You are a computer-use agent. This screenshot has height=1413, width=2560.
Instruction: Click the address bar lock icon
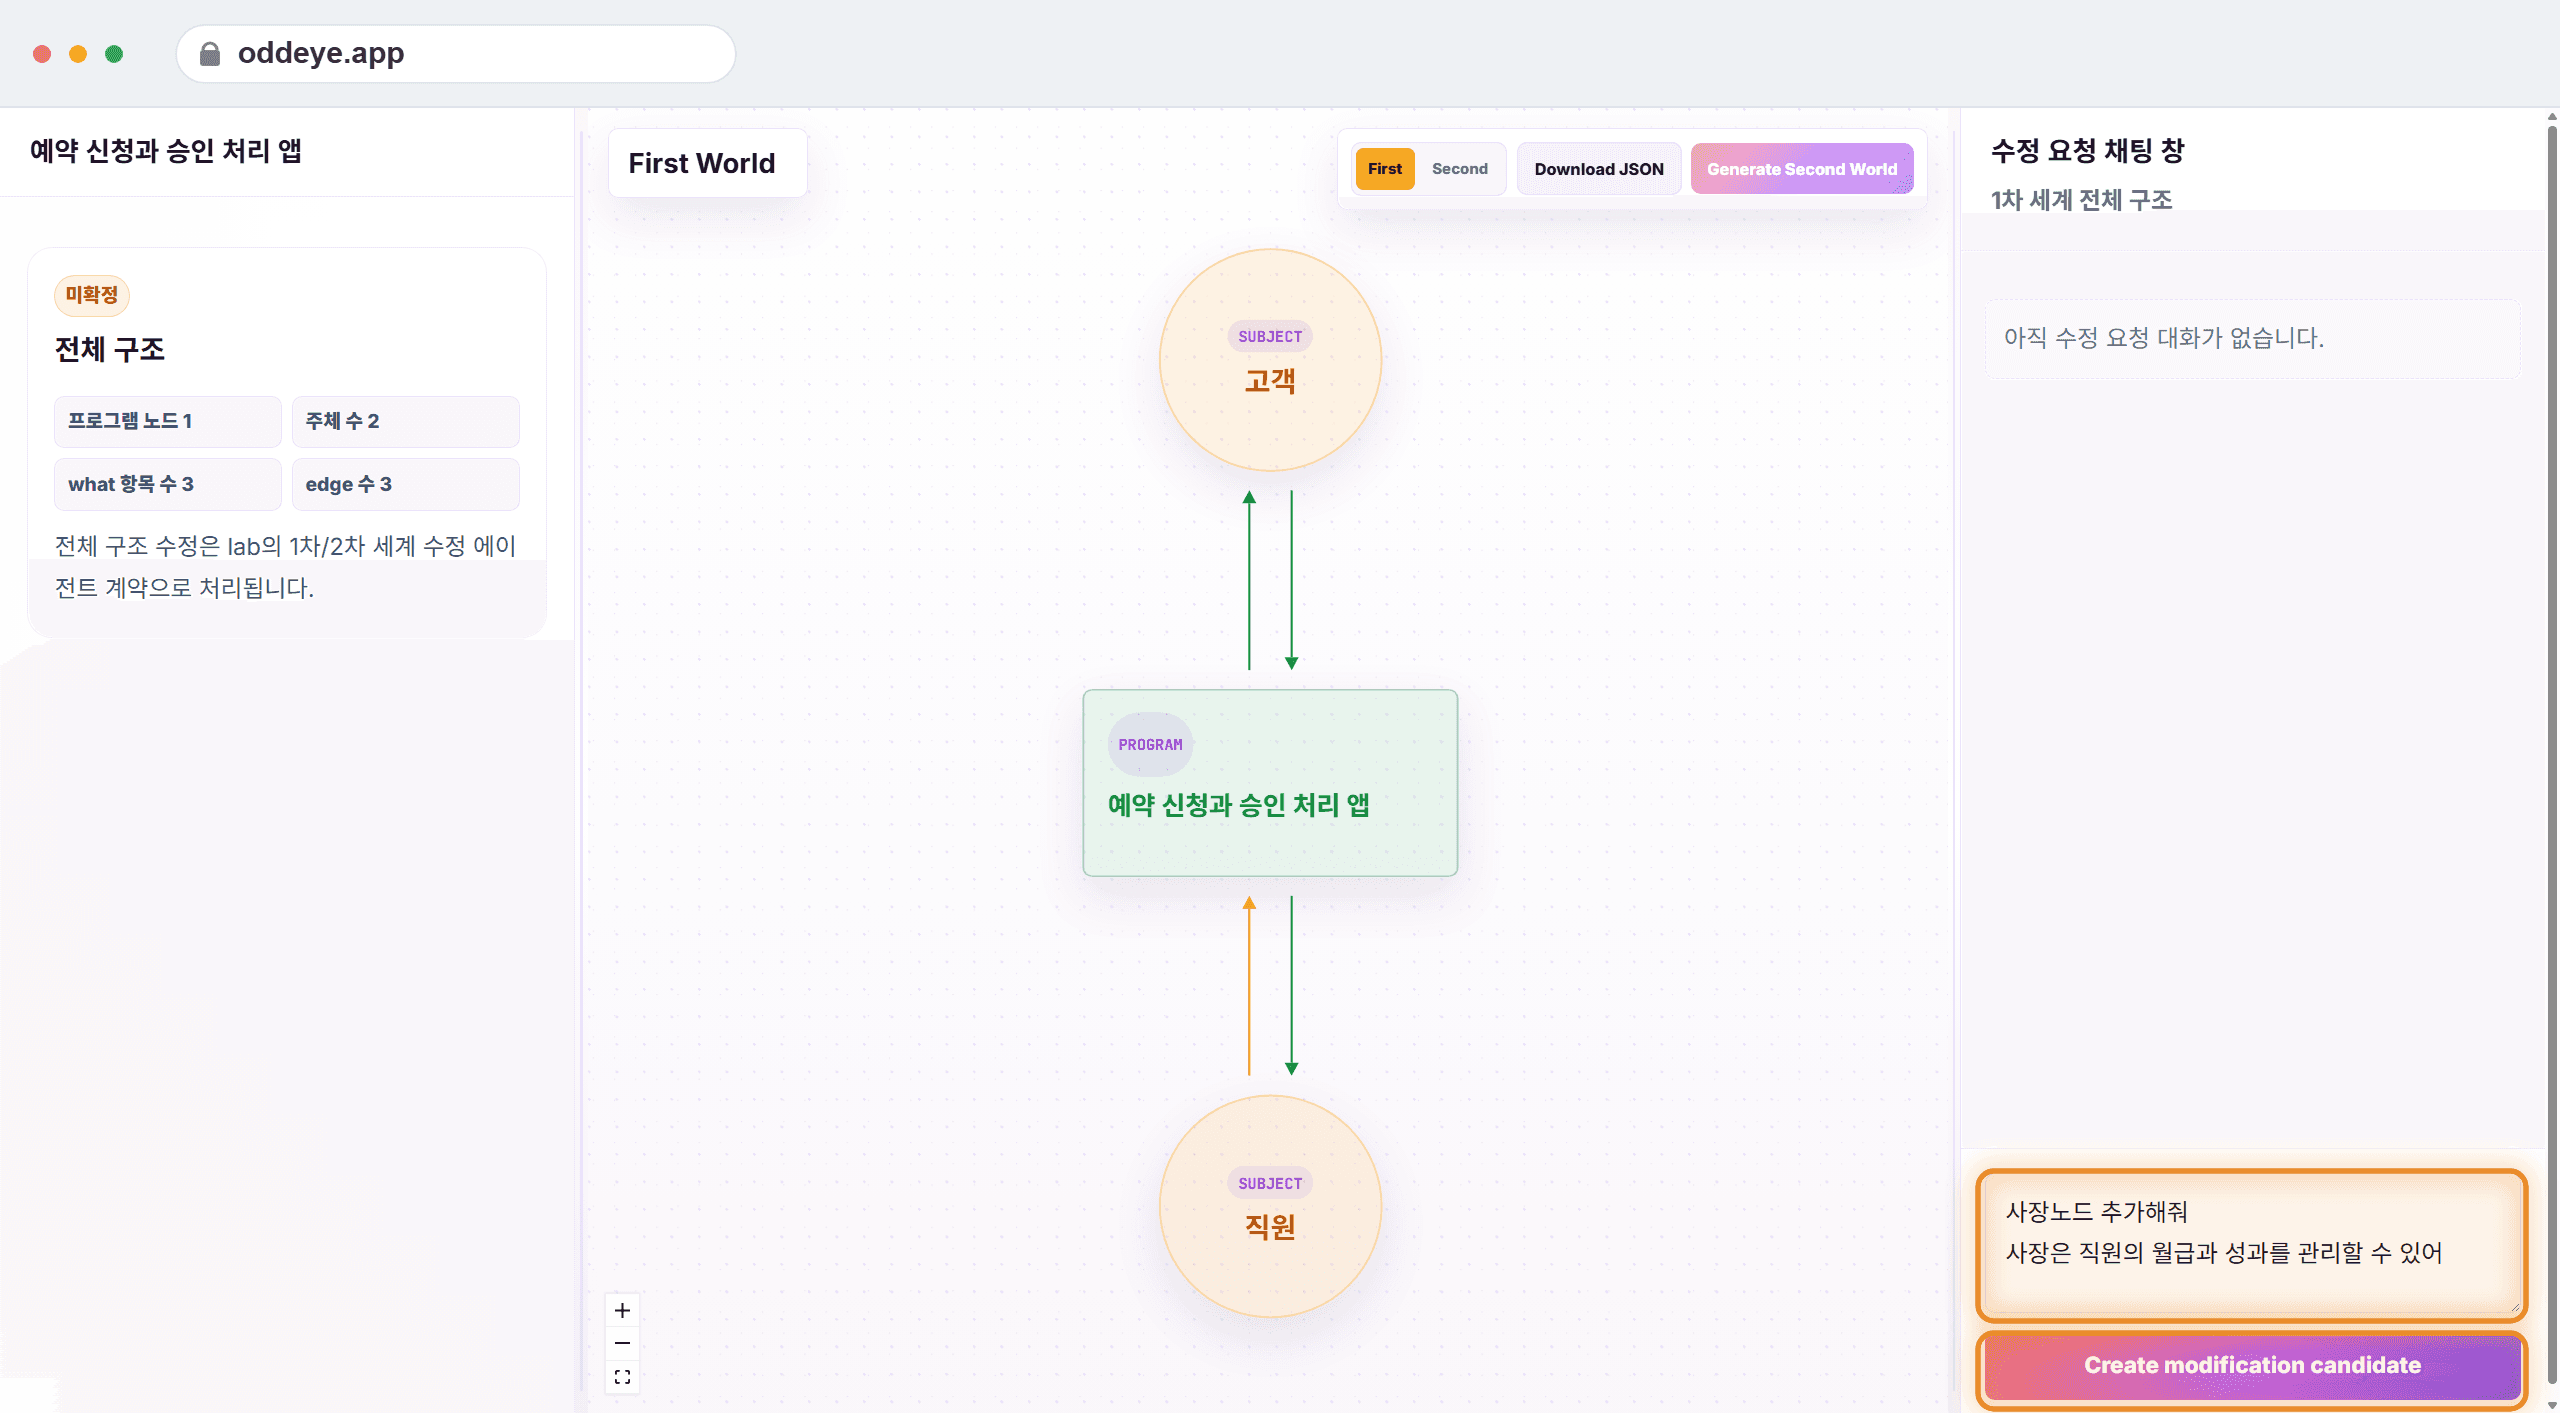click(210, 53)
